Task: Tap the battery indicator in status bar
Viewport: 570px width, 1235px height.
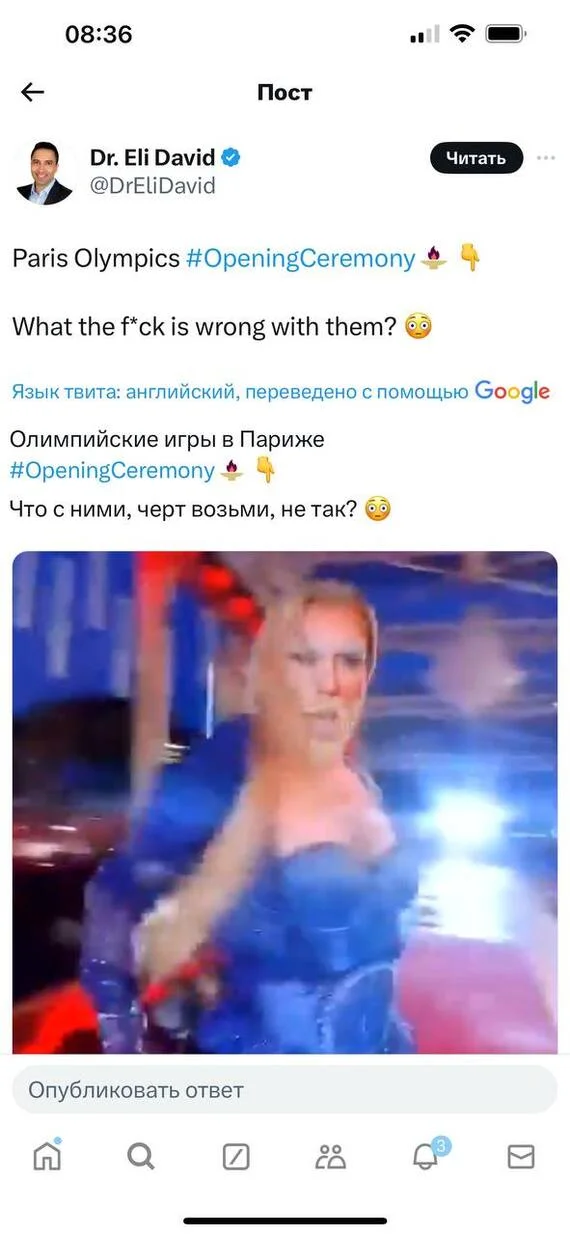Action: 507,34
